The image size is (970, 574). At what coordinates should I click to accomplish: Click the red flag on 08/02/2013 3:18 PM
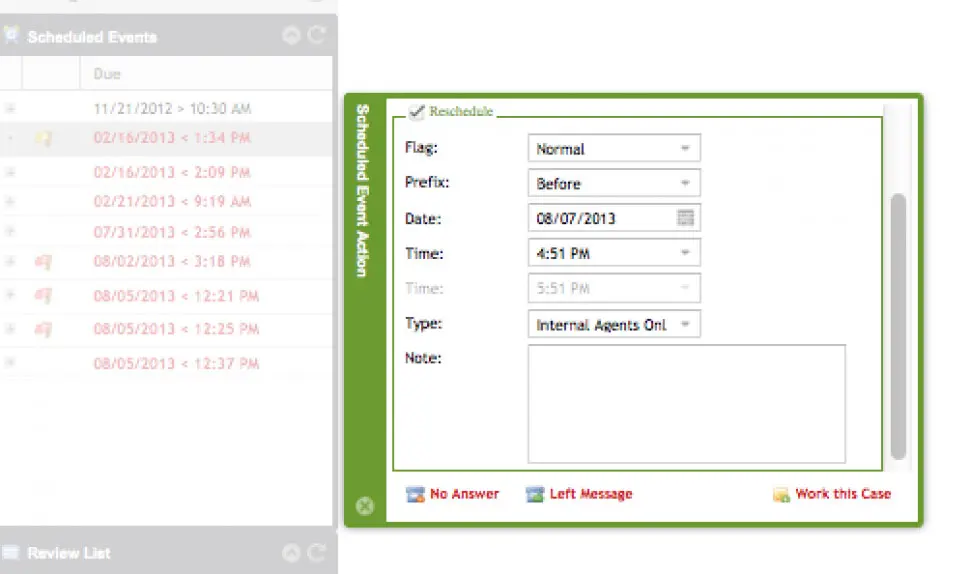point(43,262)
